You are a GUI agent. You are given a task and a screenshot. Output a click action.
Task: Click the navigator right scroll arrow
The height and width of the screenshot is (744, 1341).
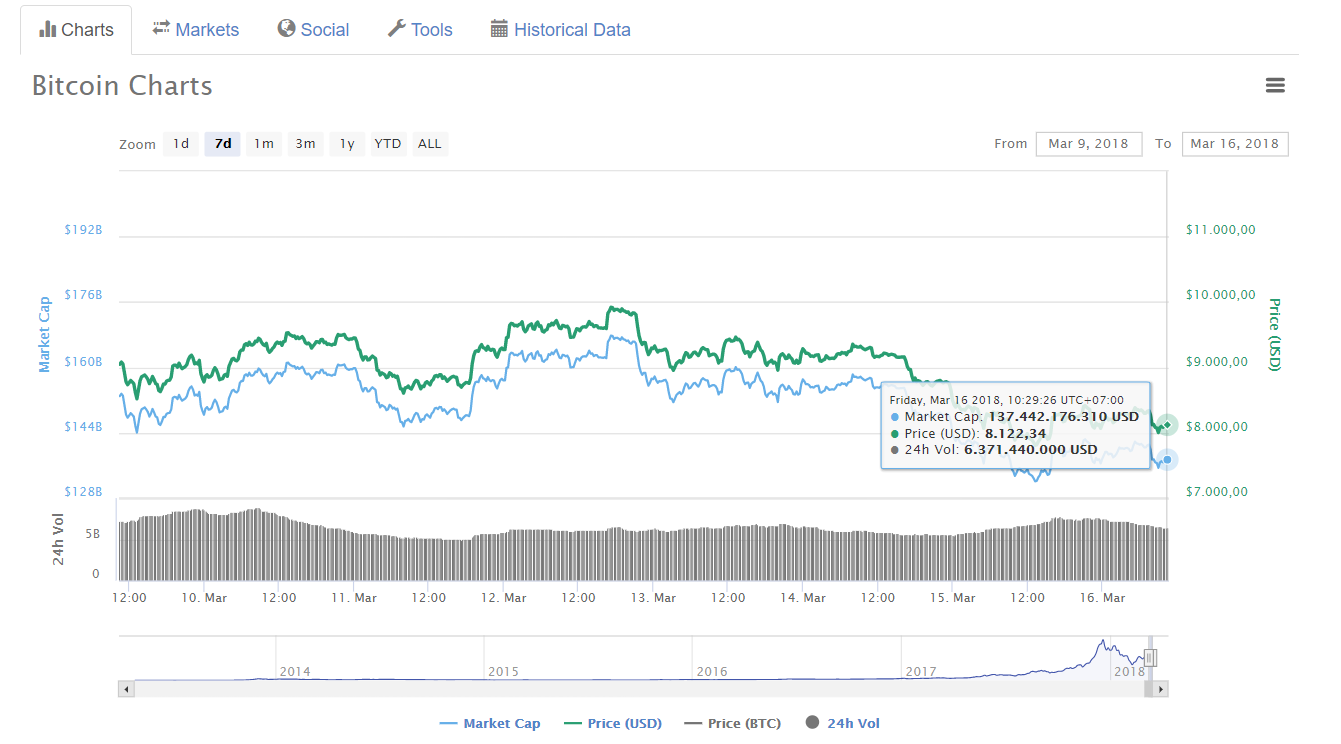click(x=1160, y=689)
